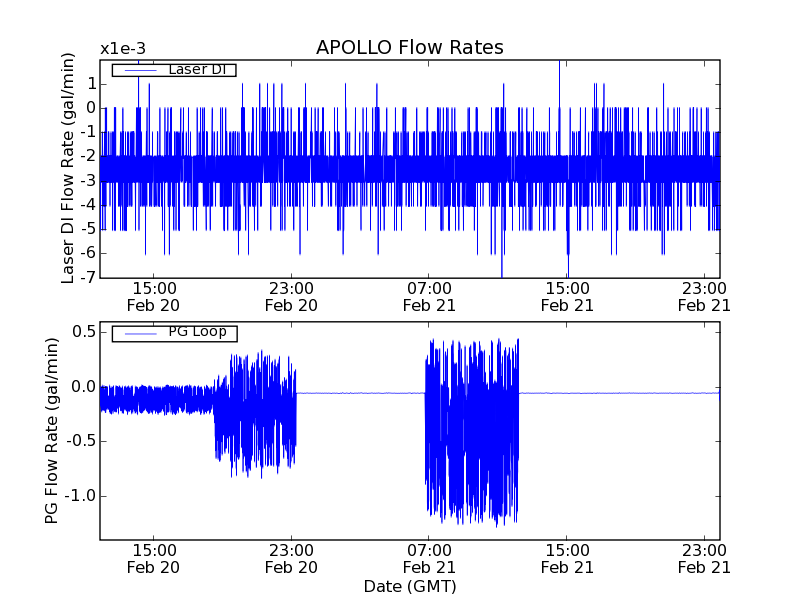
Task: Click "07:00 Feb 21" under the PG Loop plot
Action: [x=429, y=559]
